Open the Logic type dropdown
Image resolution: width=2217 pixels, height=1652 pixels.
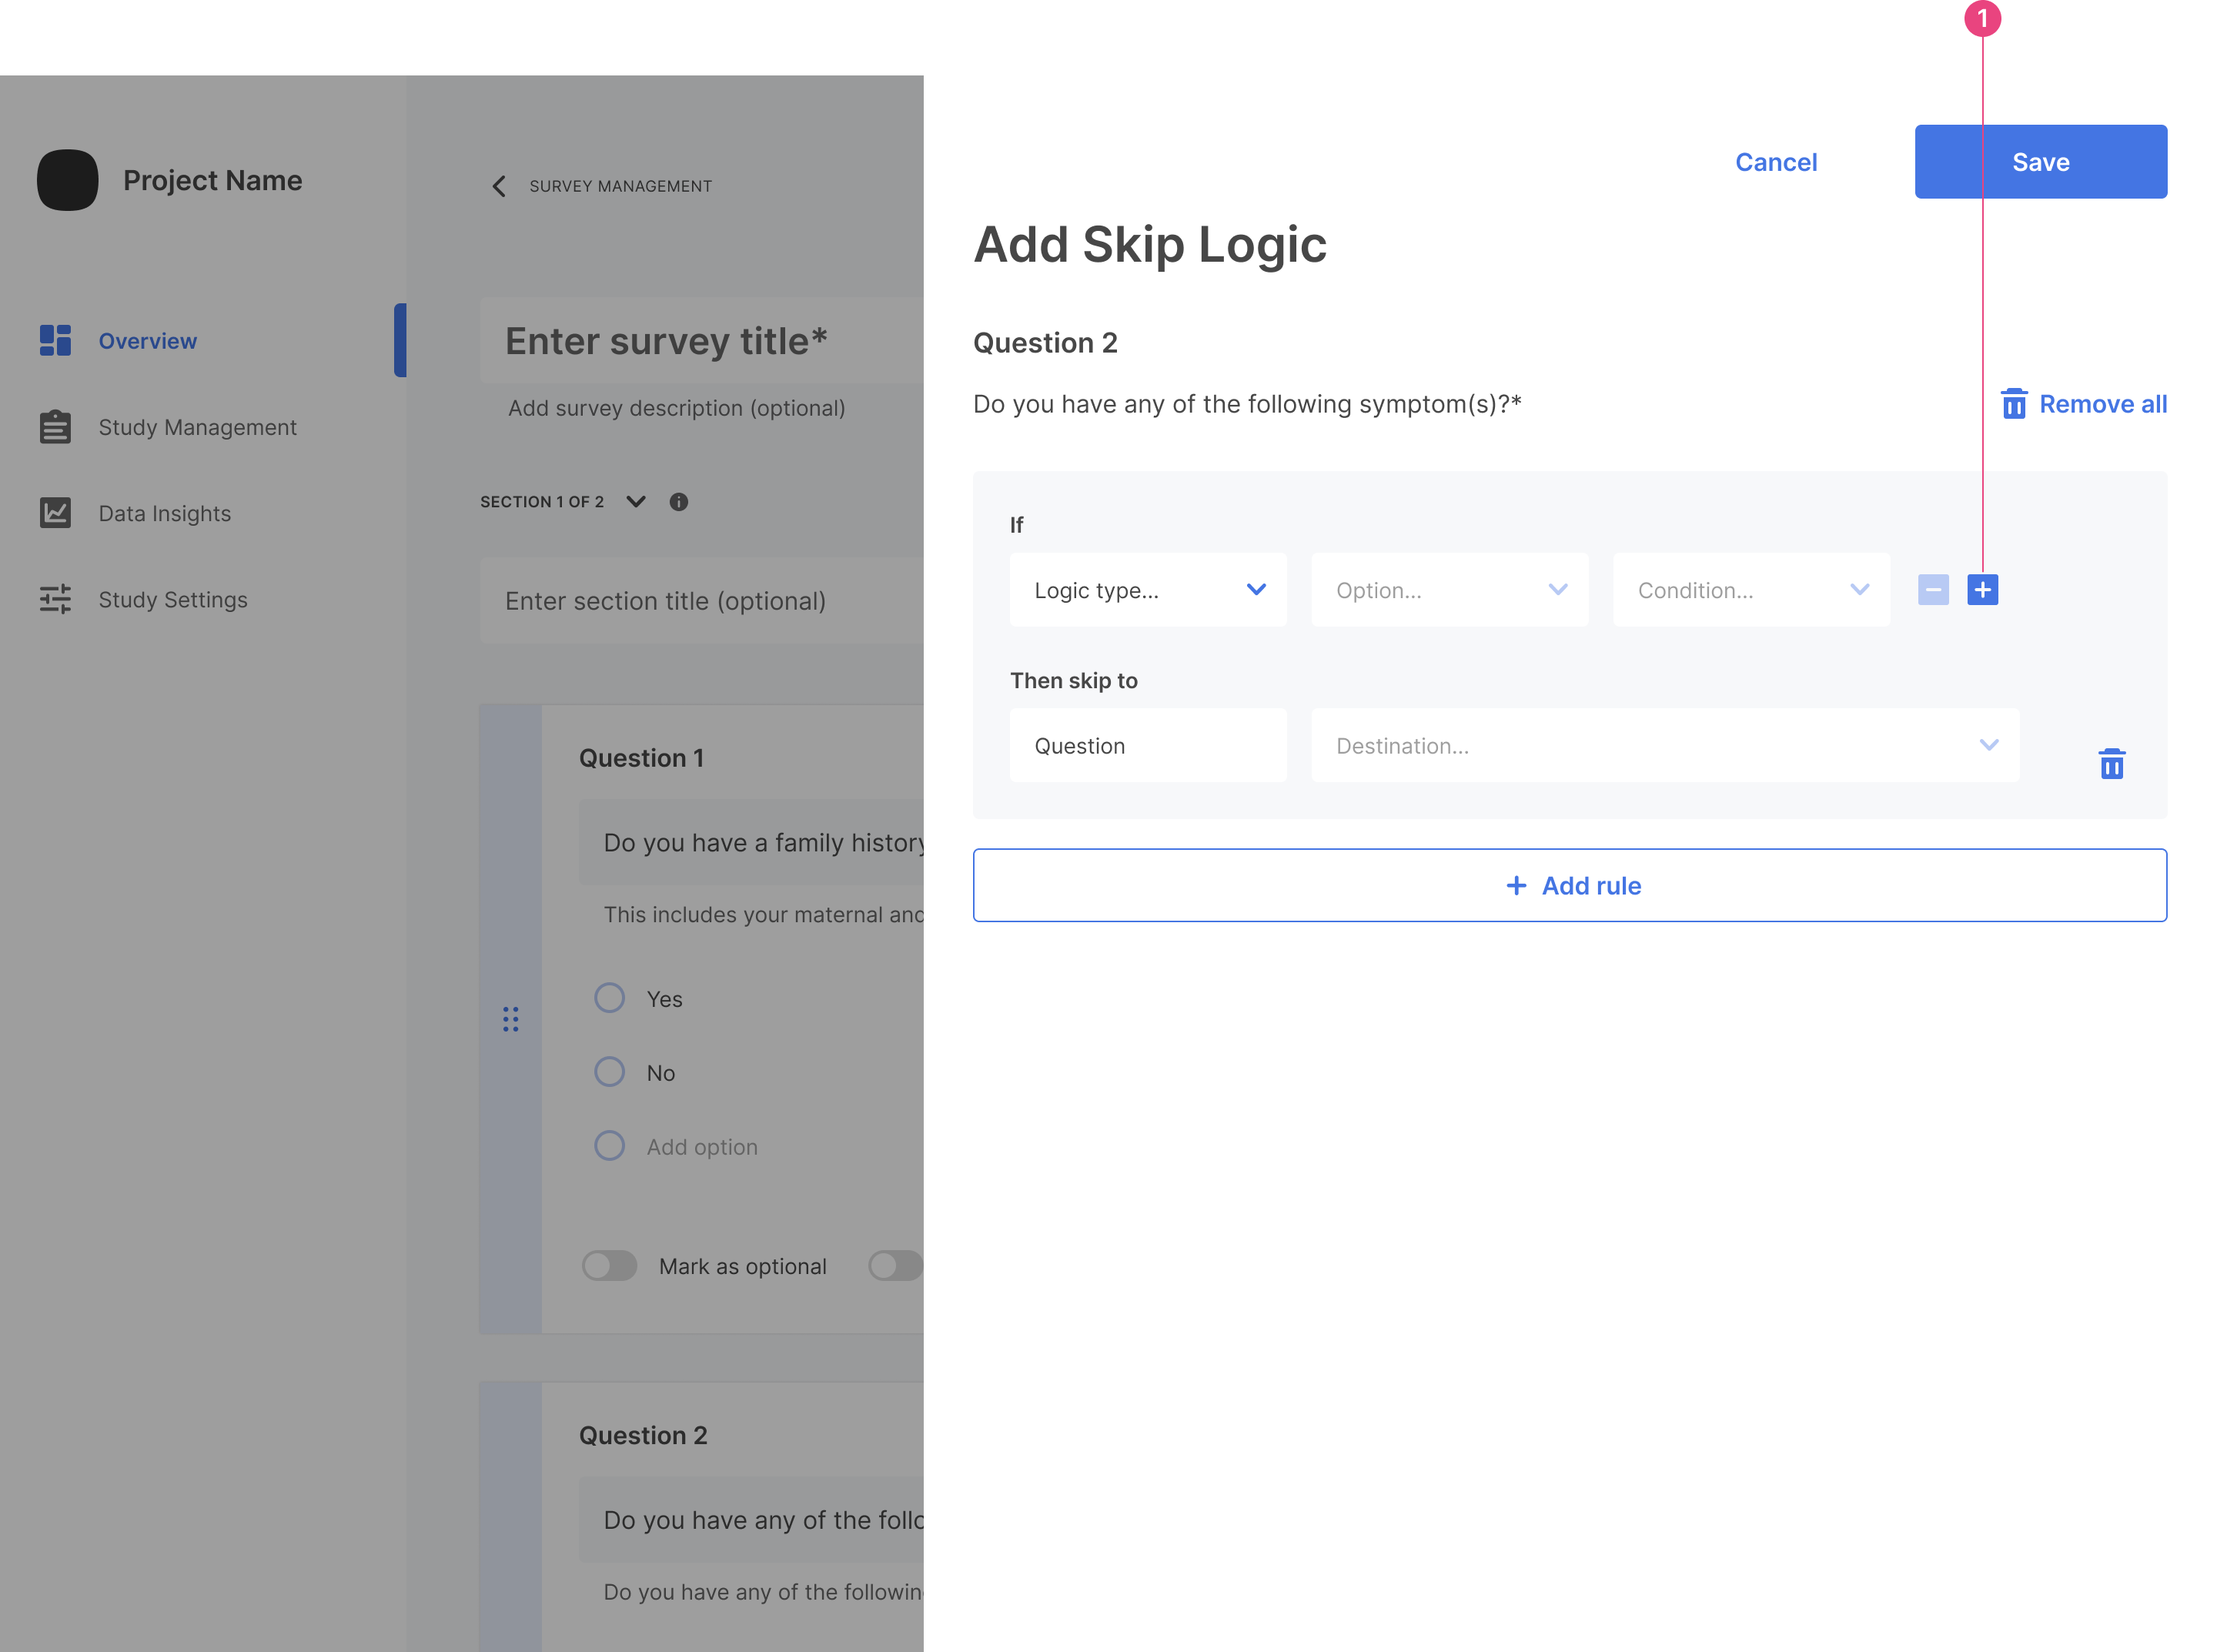(1147, 590)
